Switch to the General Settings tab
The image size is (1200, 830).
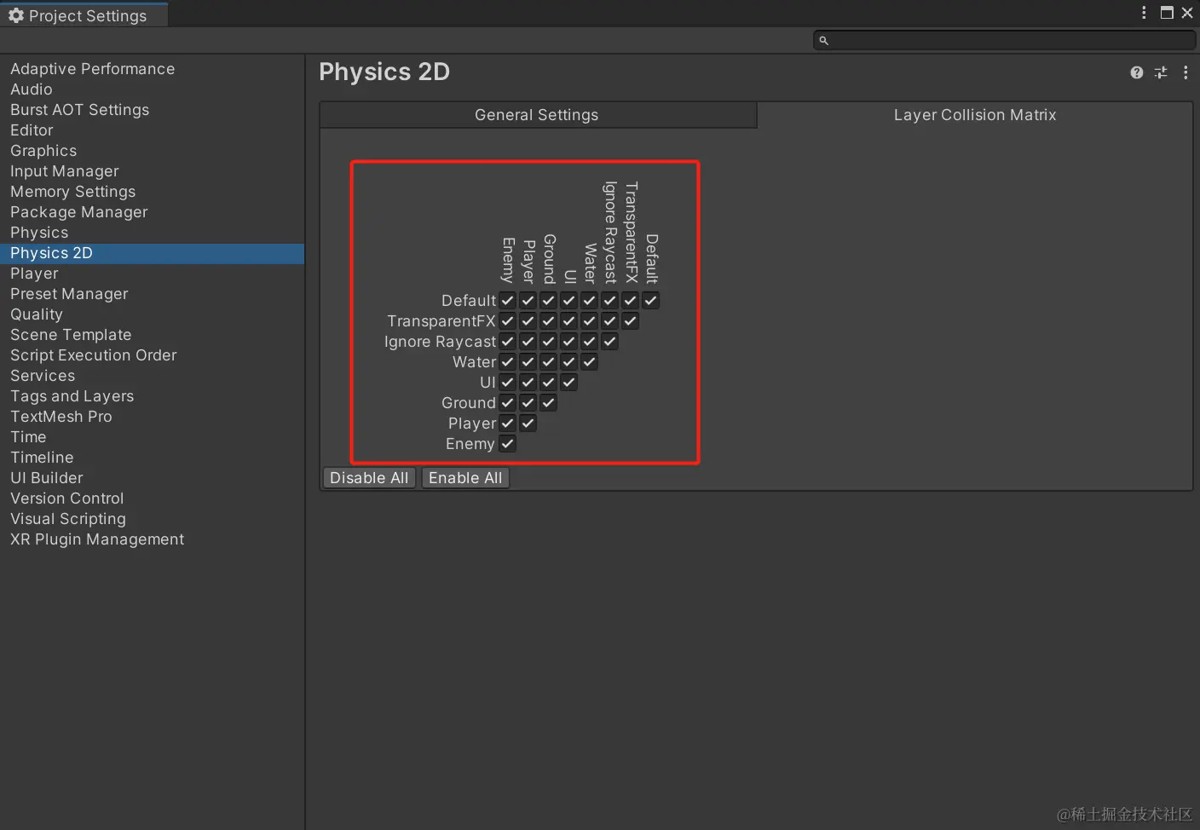[538, 115]
